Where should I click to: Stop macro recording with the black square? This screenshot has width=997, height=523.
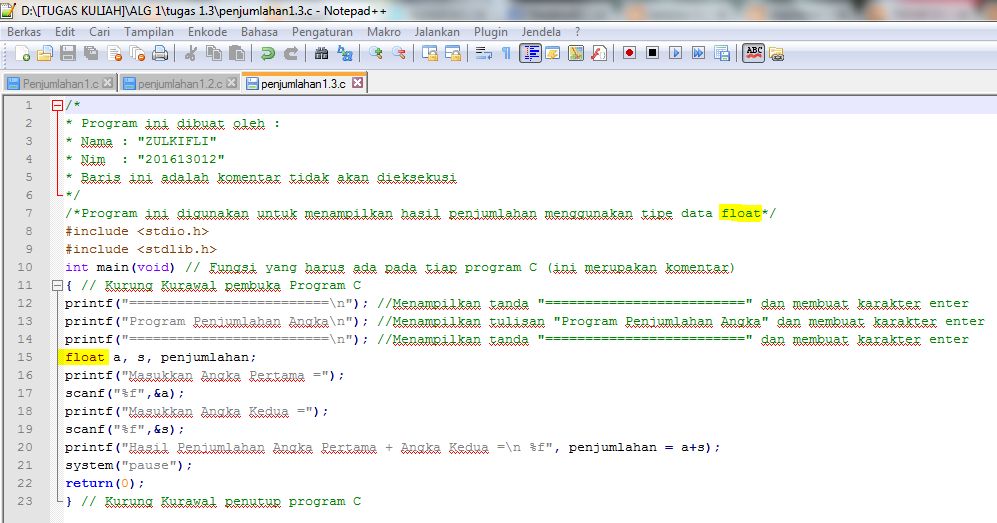tap(652, 53)
